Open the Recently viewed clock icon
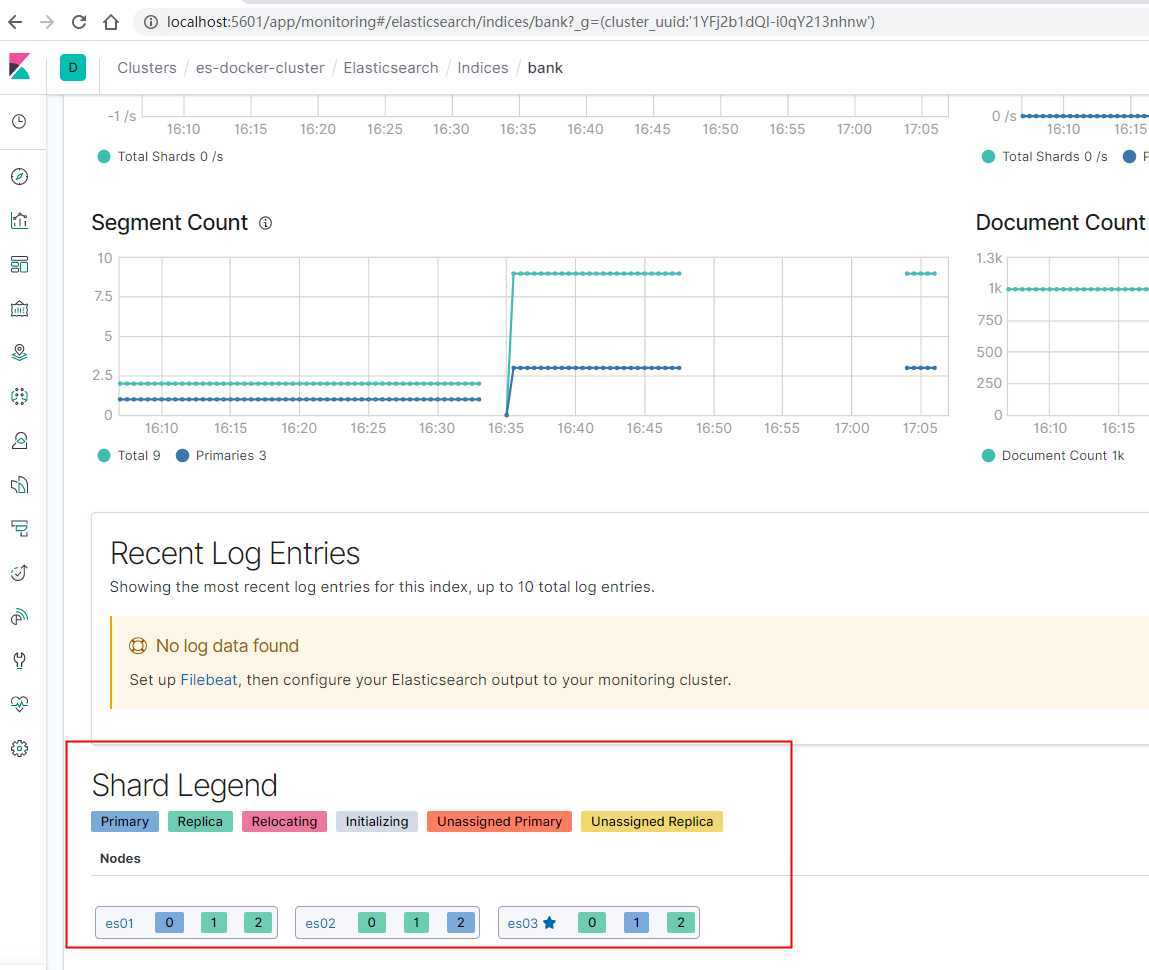 20,122
